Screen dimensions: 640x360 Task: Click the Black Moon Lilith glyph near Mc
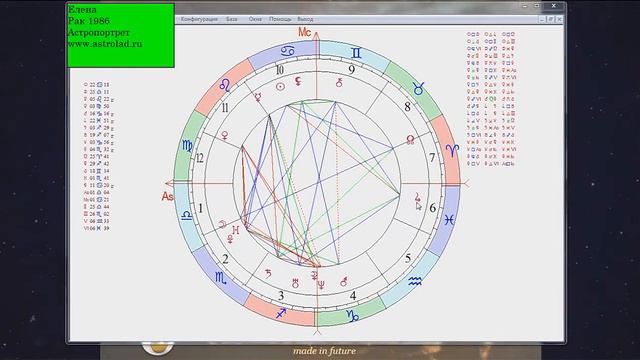click(298, 82)
